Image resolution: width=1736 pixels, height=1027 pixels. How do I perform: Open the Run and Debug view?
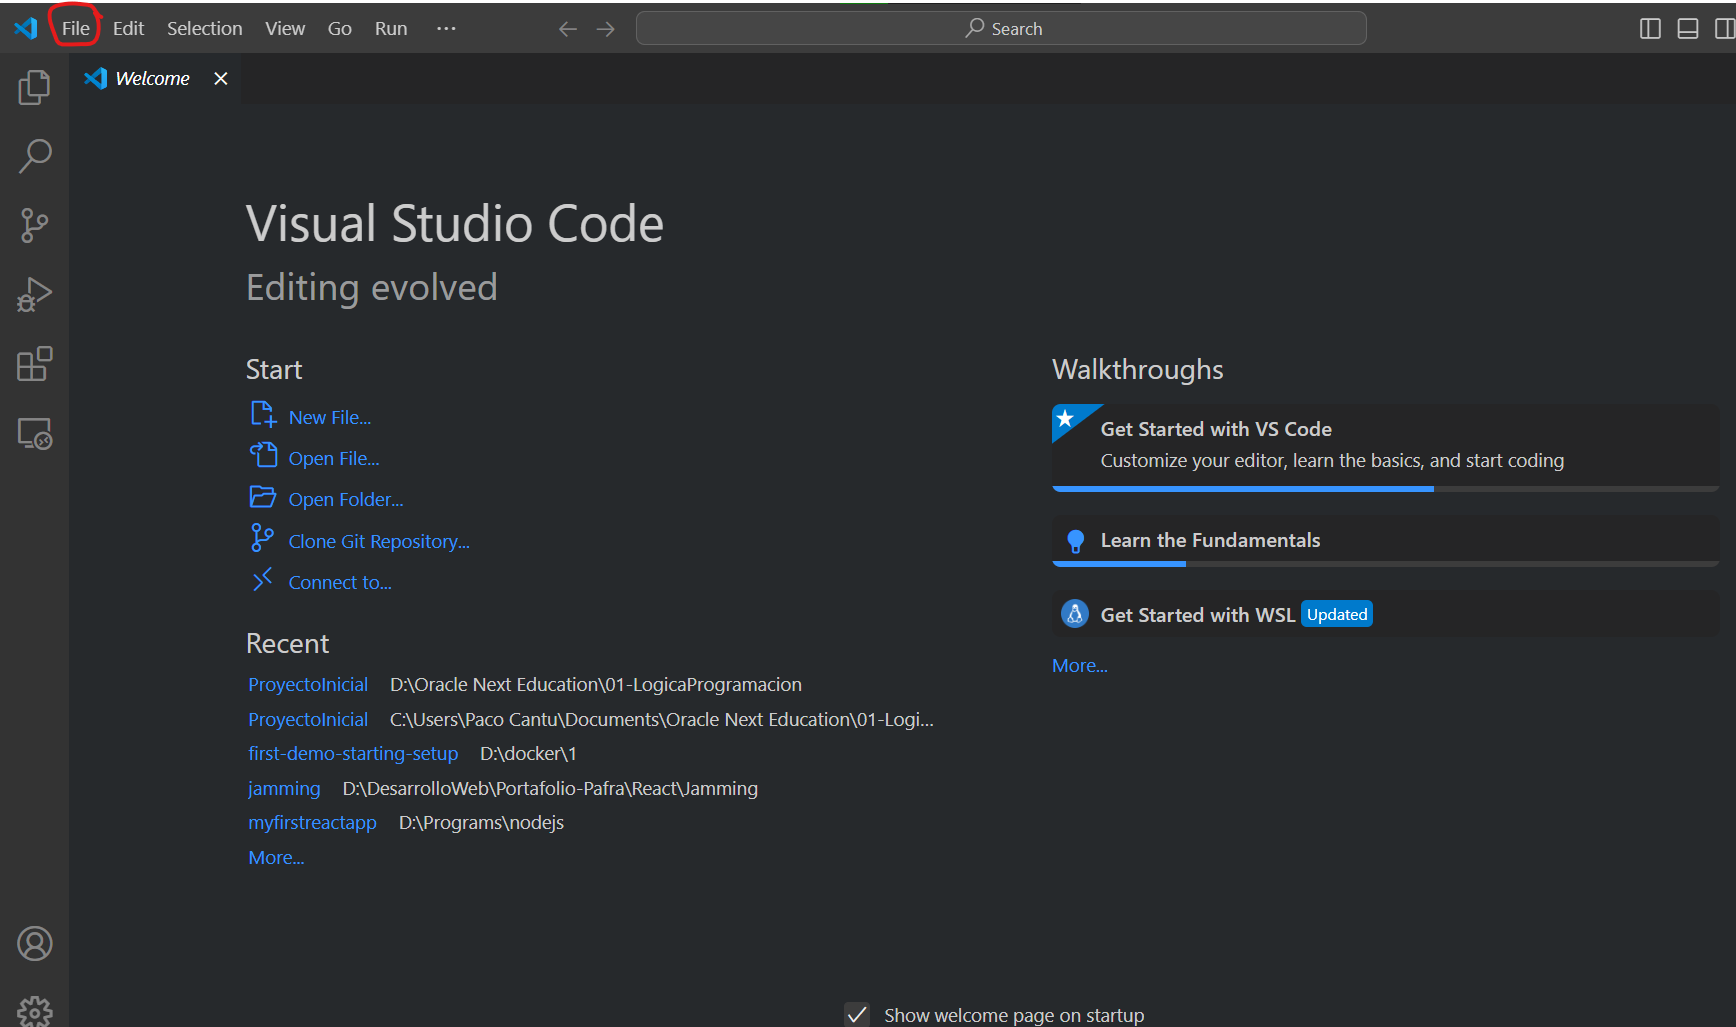34,295
